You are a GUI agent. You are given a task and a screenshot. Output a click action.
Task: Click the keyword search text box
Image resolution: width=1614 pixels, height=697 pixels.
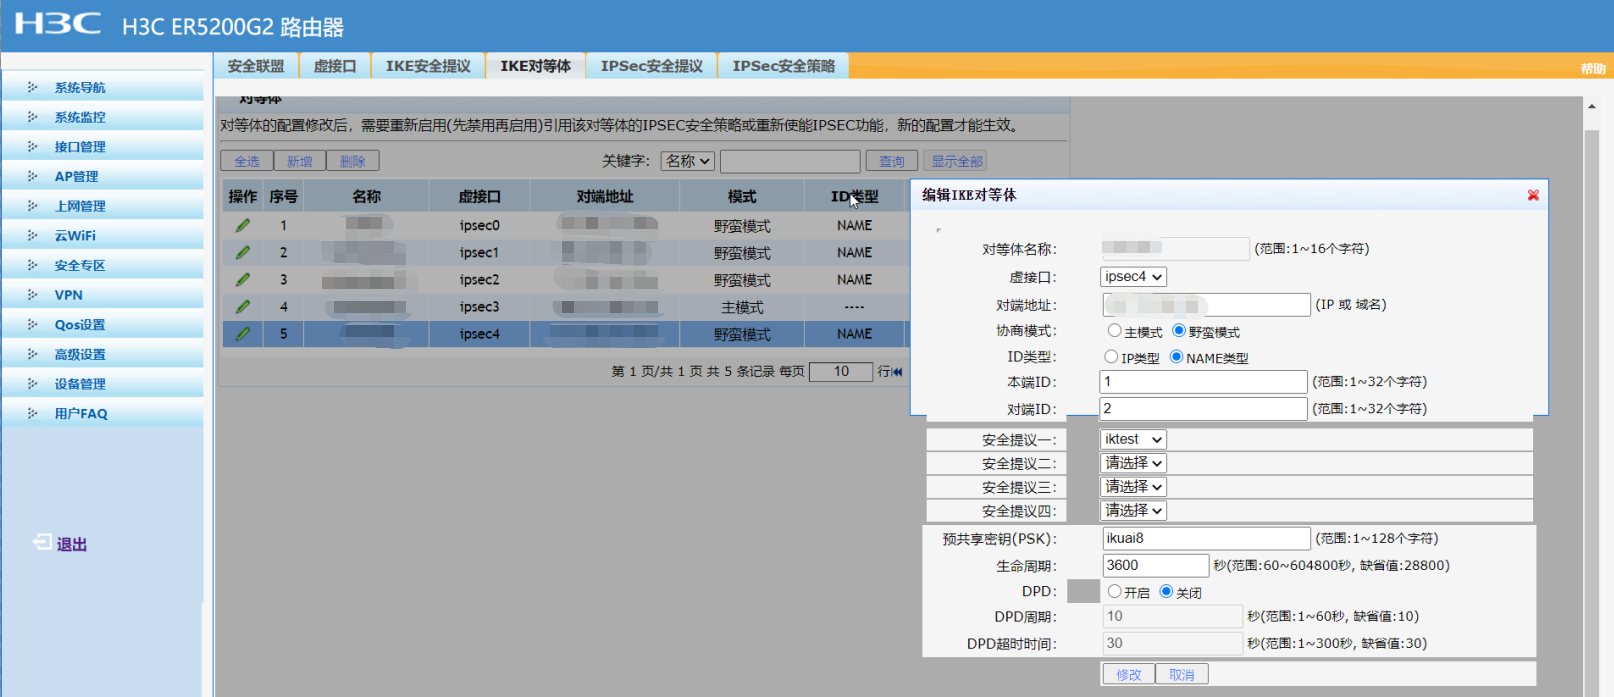click(790, 161)
